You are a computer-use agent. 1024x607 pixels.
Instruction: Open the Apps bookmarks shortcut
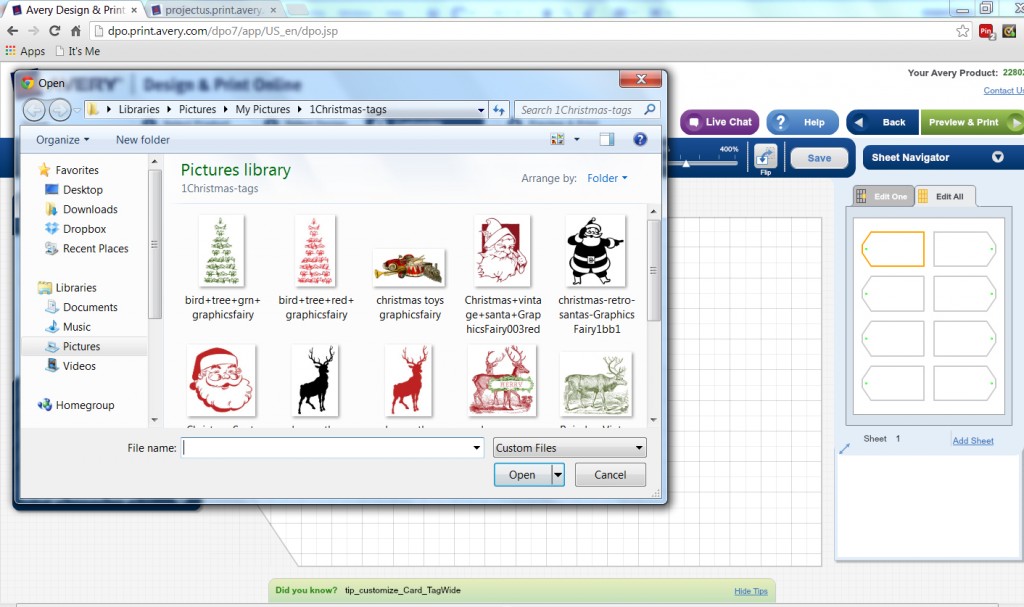coord(25,51)
